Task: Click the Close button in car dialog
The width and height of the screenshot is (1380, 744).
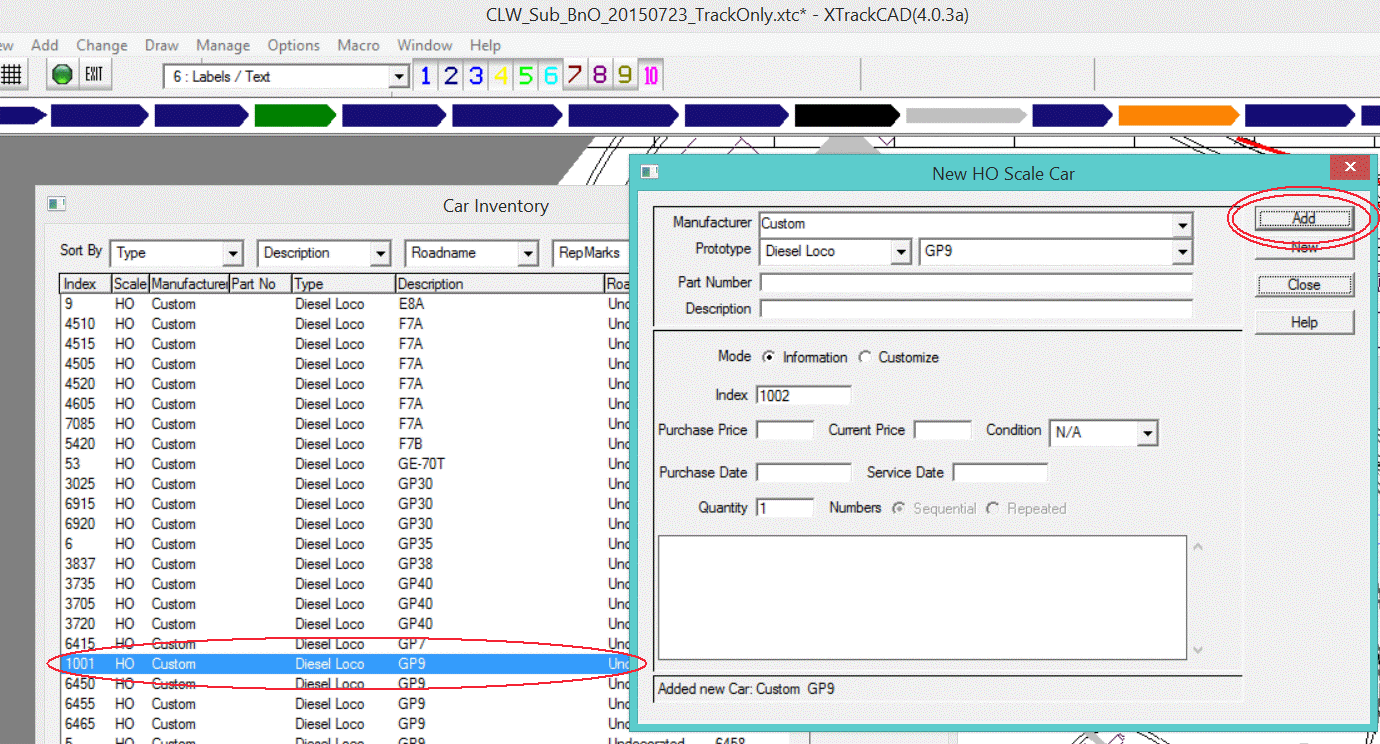Action: click(1304, 285)
